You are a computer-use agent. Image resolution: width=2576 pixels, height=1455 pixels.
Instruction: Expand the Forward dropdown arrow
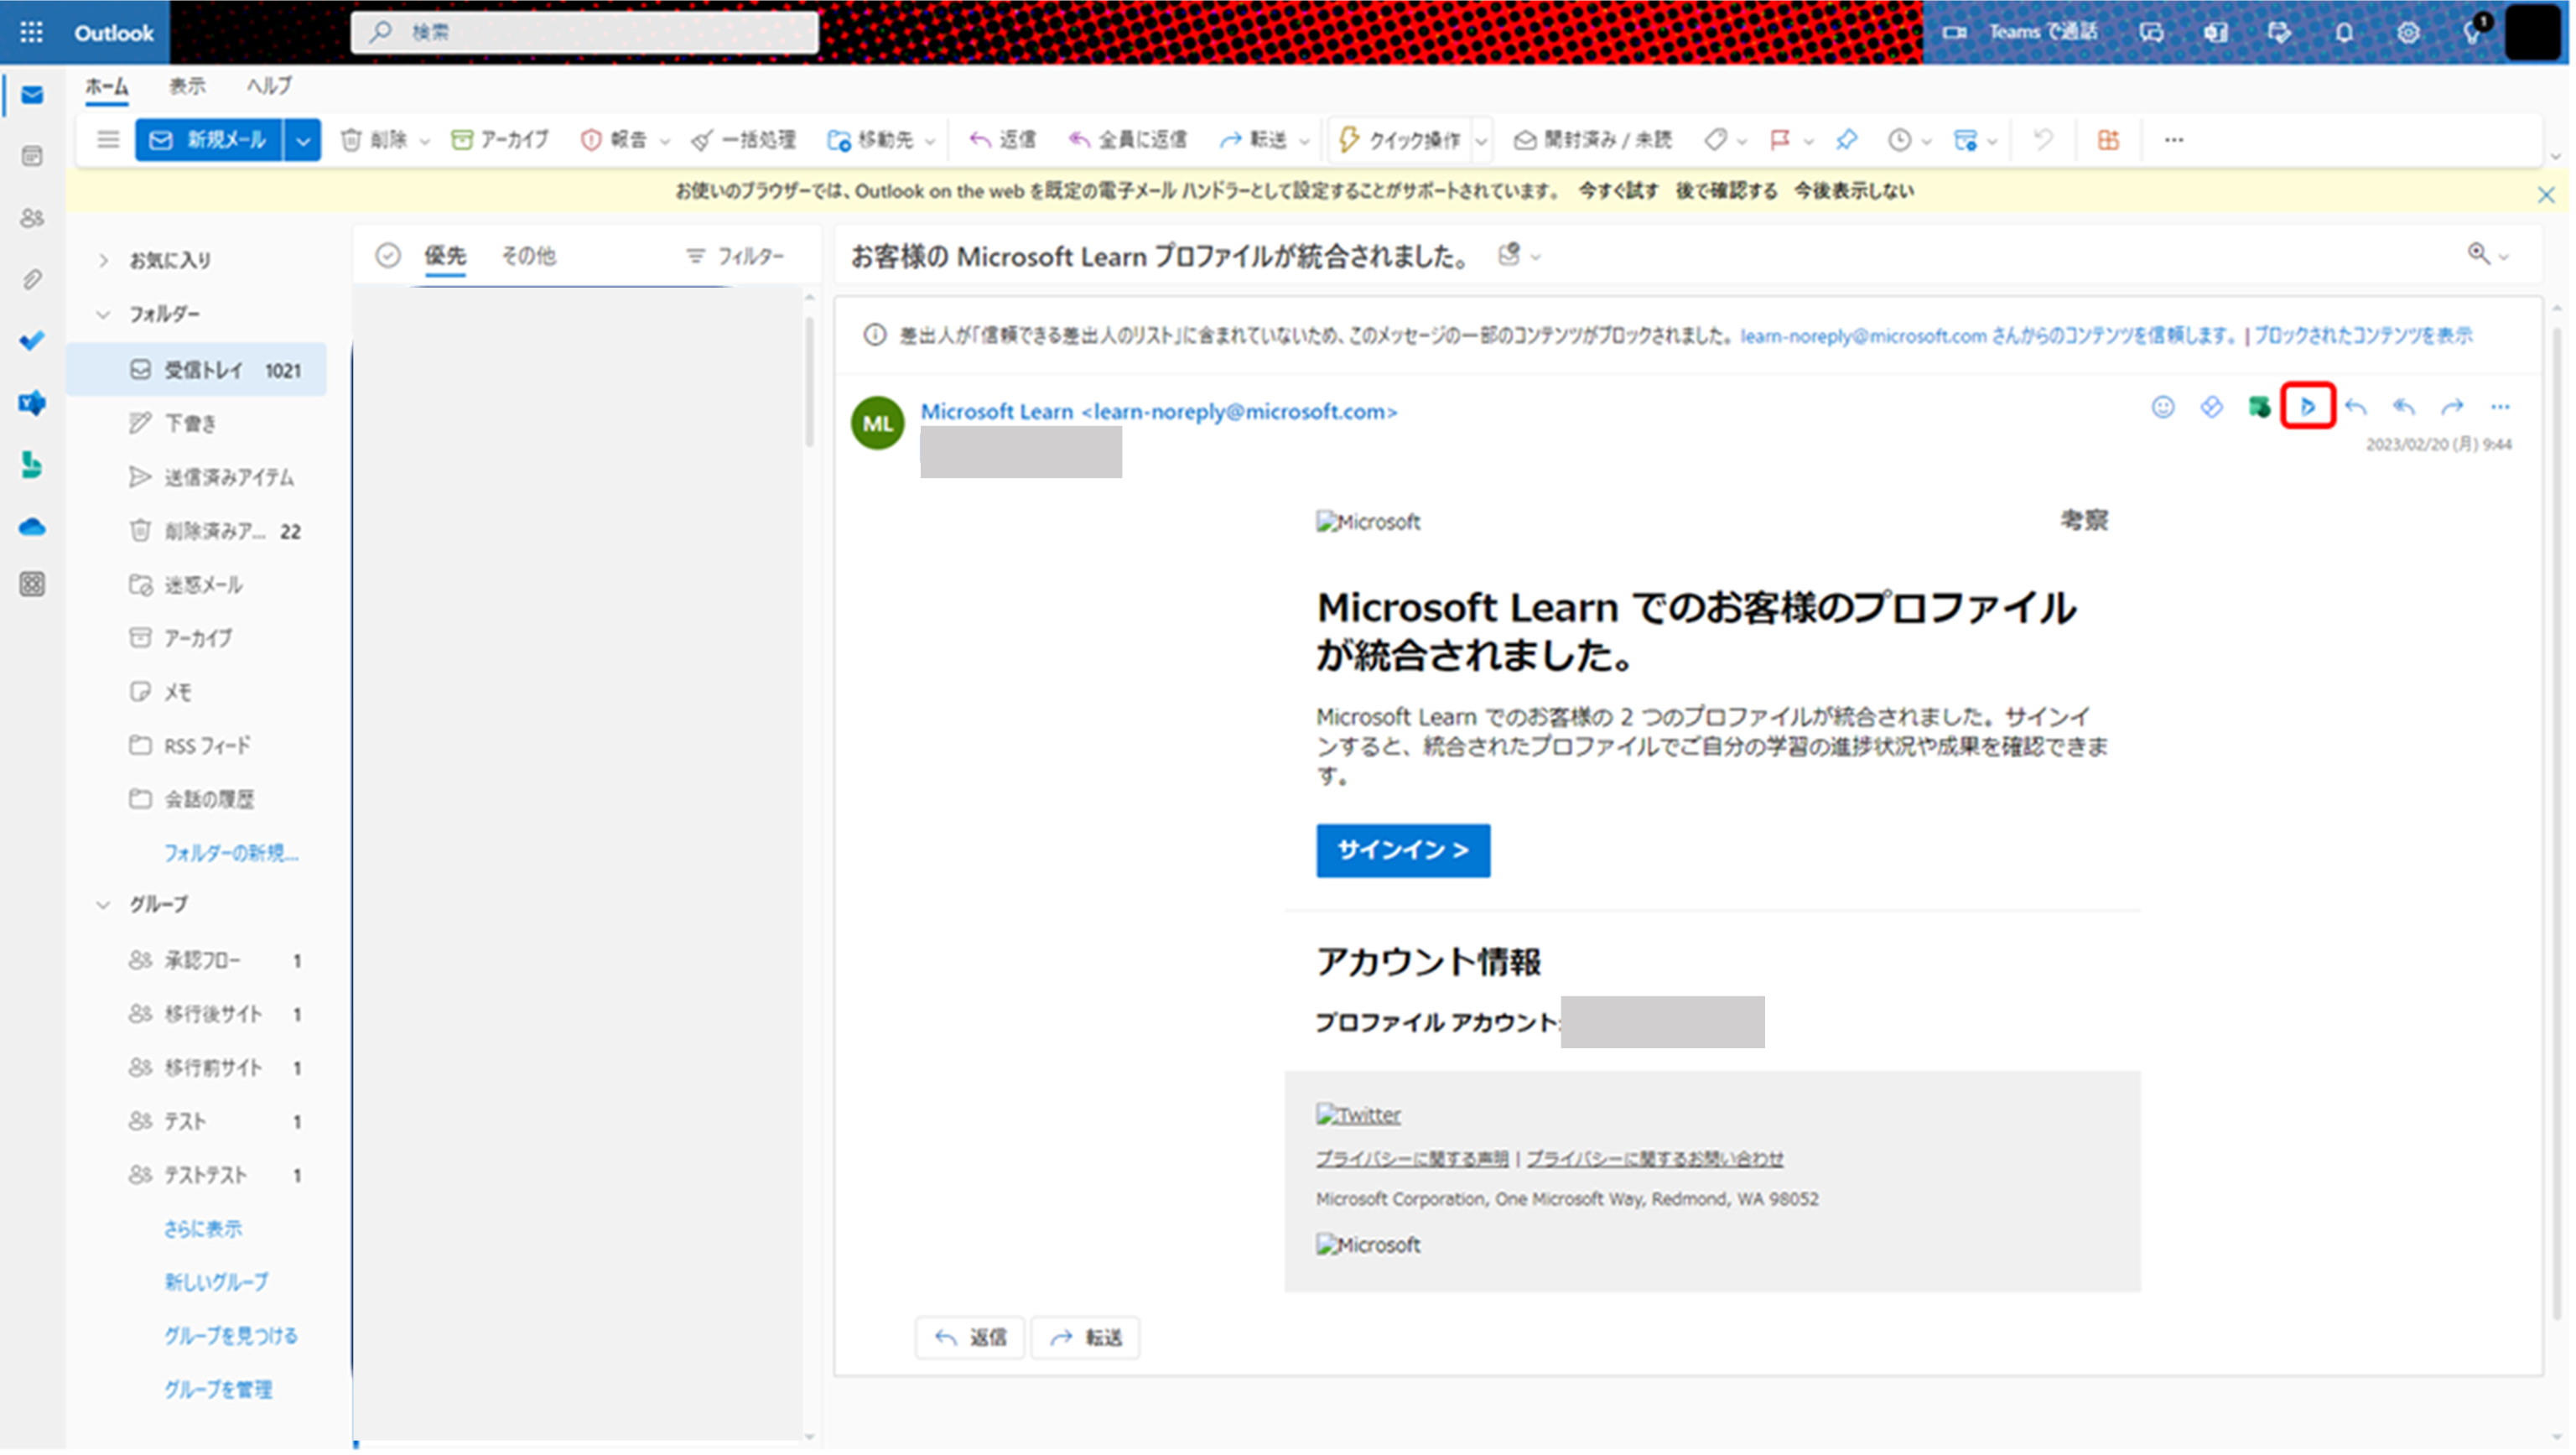[x=1305, y=141]
